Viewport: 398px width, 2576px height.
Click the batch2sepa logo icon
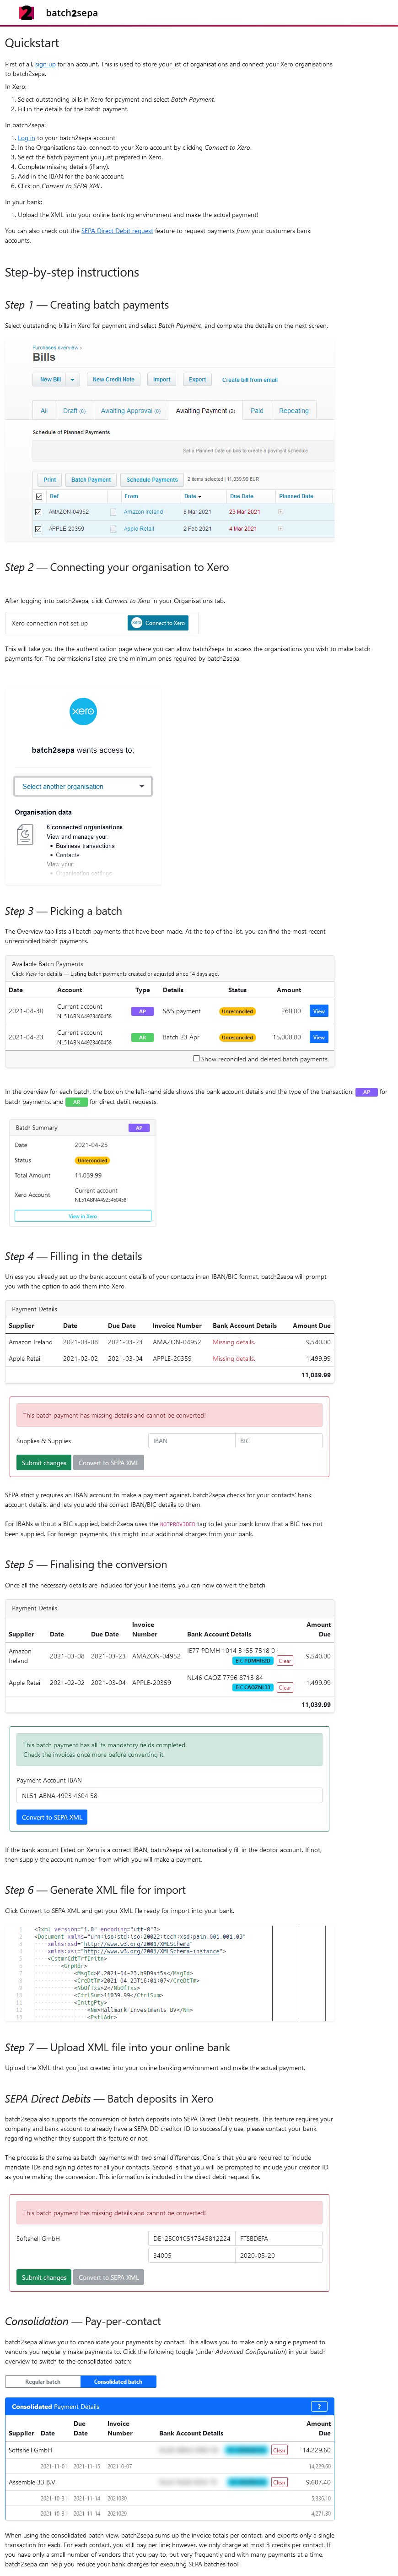26,13
